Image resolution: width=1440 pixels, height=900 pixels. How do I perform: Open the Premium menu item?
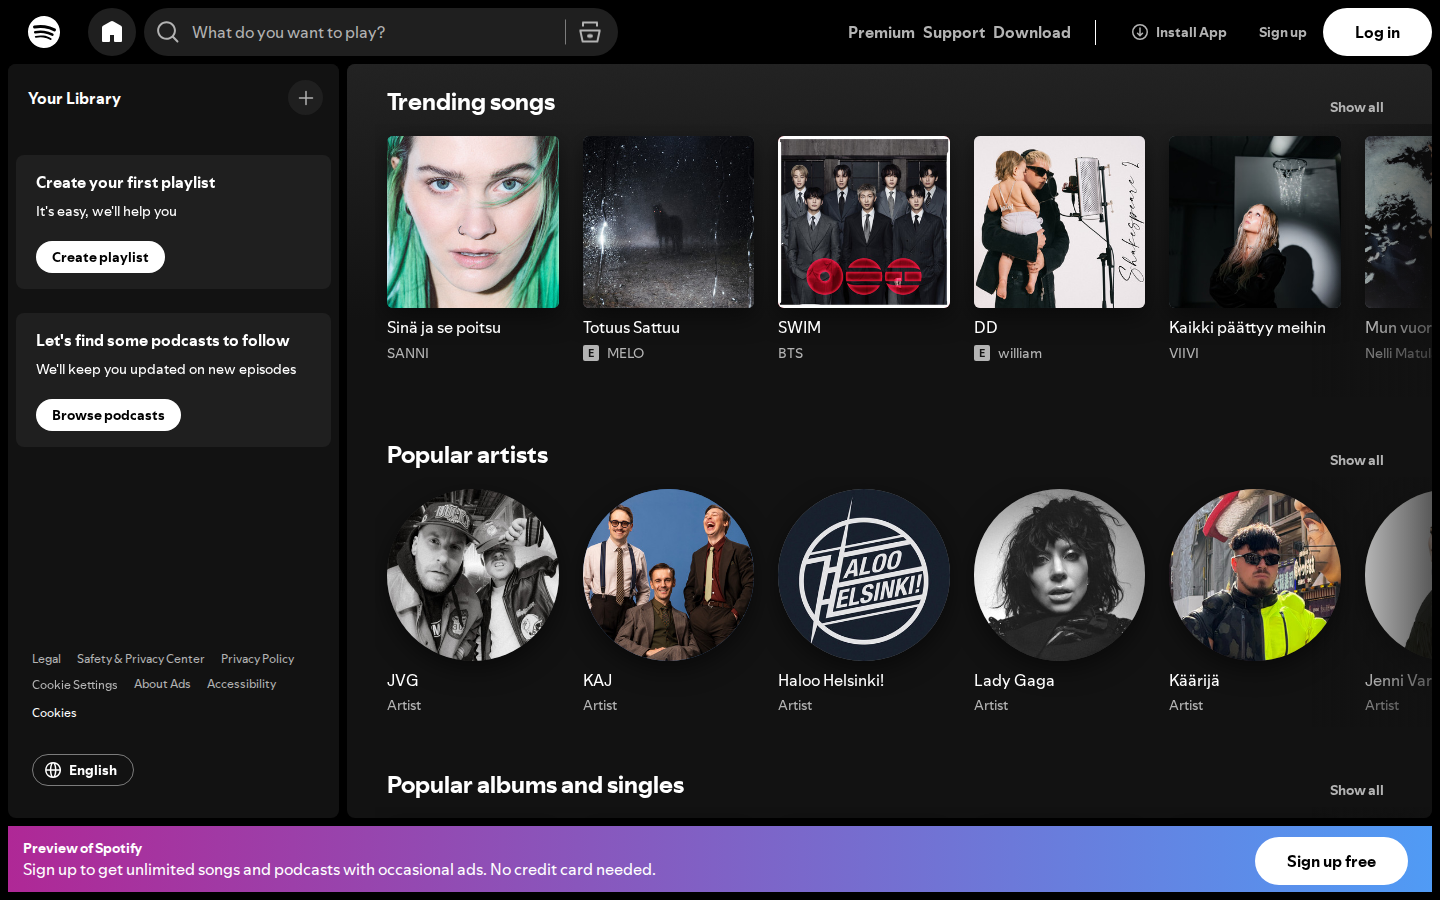coord(881,32)
